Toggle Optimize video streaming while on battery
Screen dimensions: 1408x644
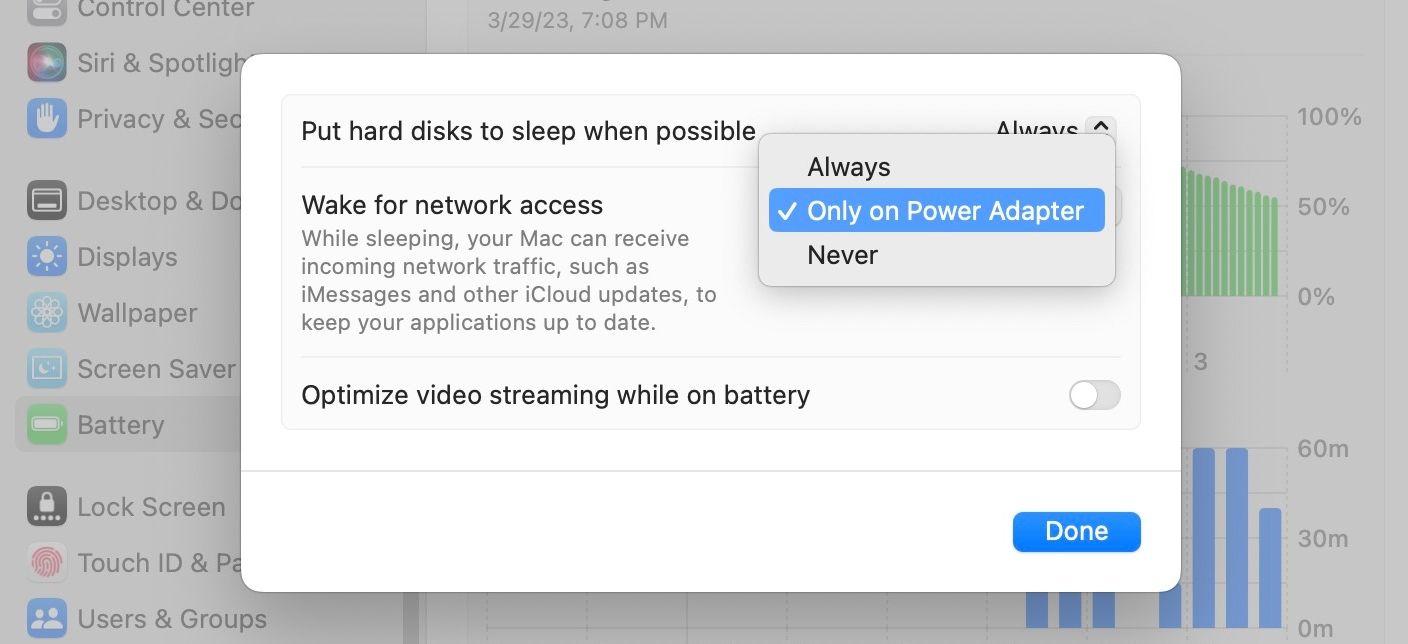(x=1094, y=395)
